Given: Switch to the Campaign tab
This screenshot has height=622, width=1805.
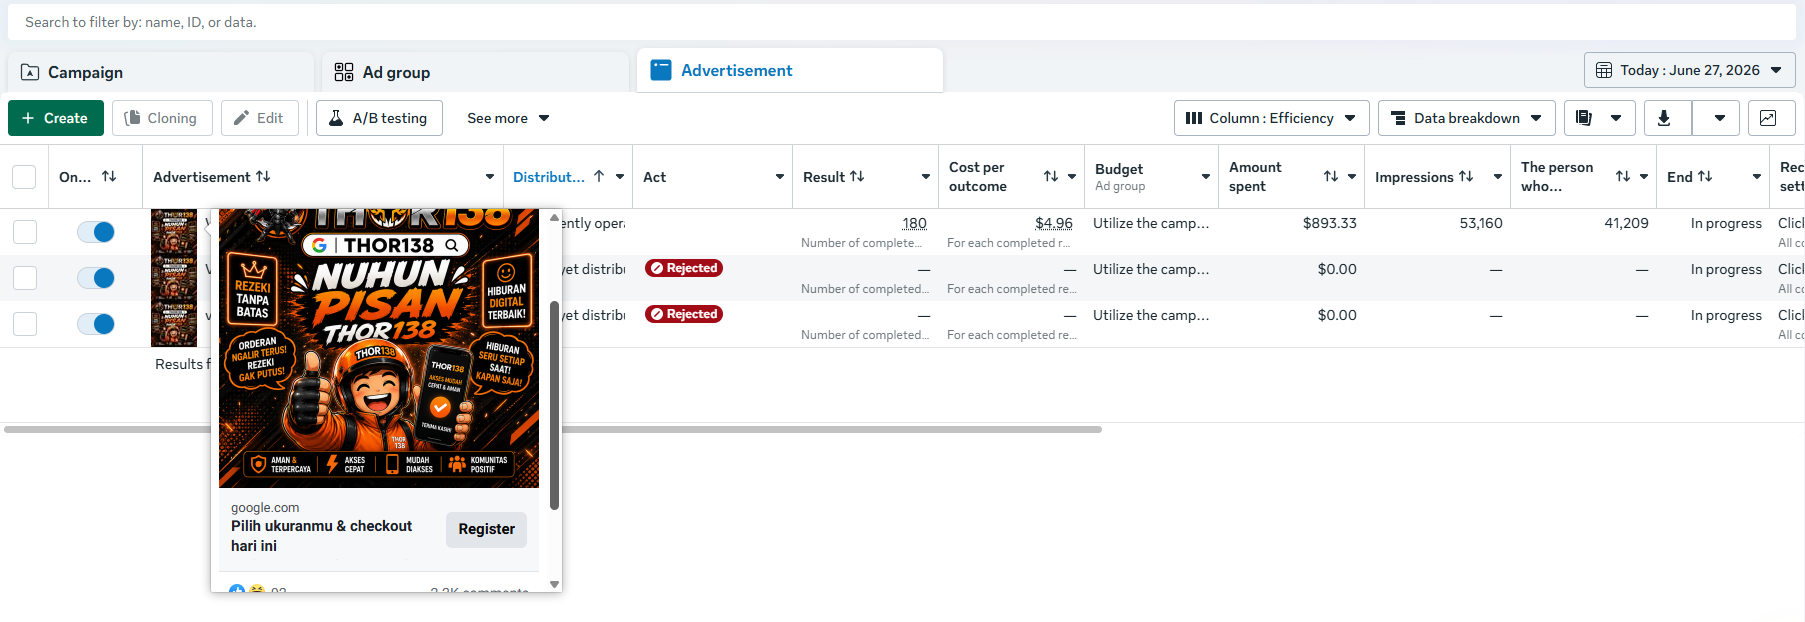Looking at the screenshot, I should click(x=161, y=72).
